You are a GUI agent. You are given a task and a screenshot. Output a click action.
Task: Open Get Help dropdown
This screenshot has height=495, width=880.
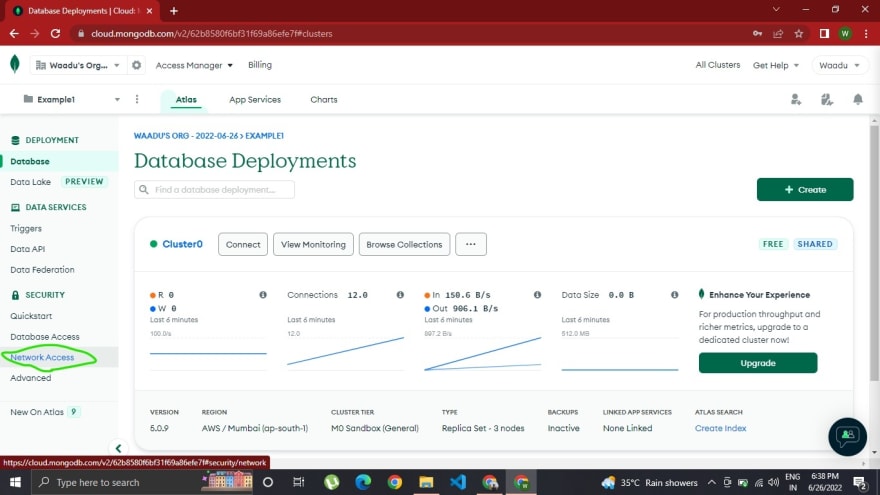[776, 65]
